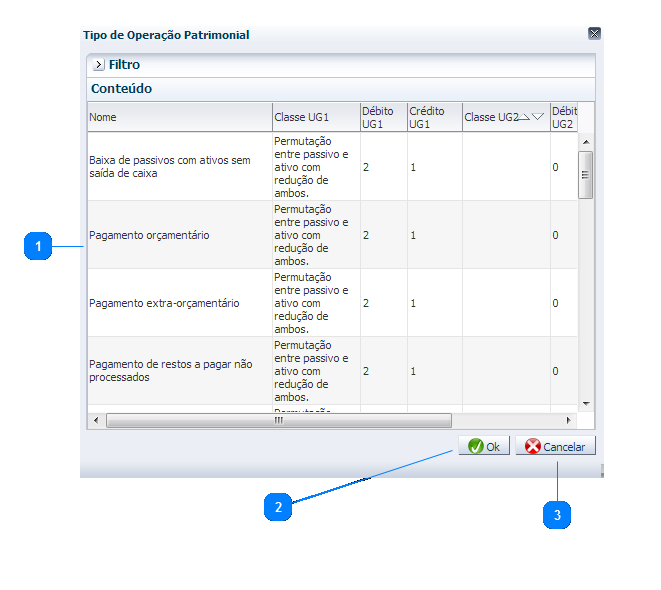Click the vertical scrollbar down arrow
The width and height of the screenshot is (661, 590).
586,403
